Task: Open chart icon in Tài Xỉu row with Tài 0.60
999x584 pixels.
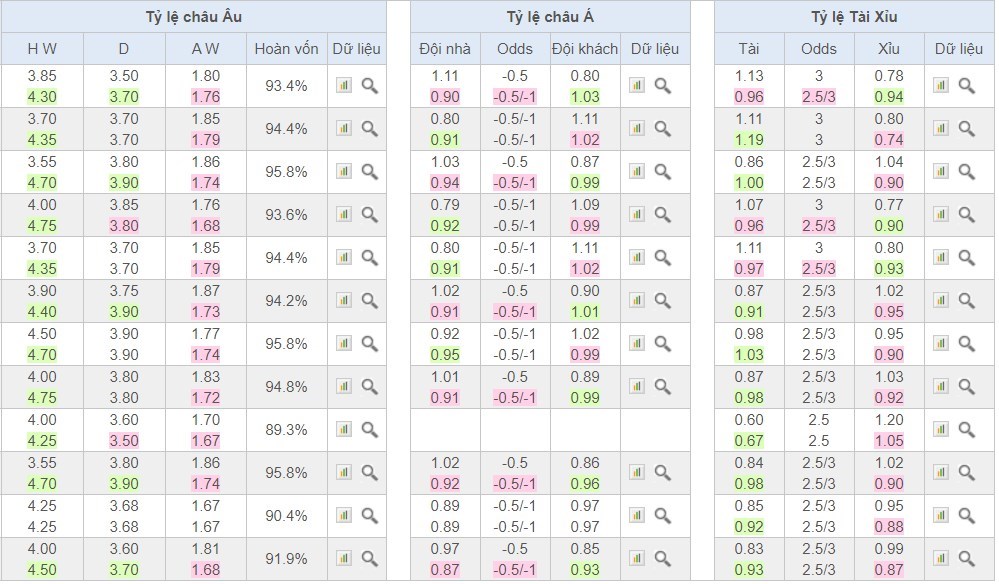Action: click(941, 430)
